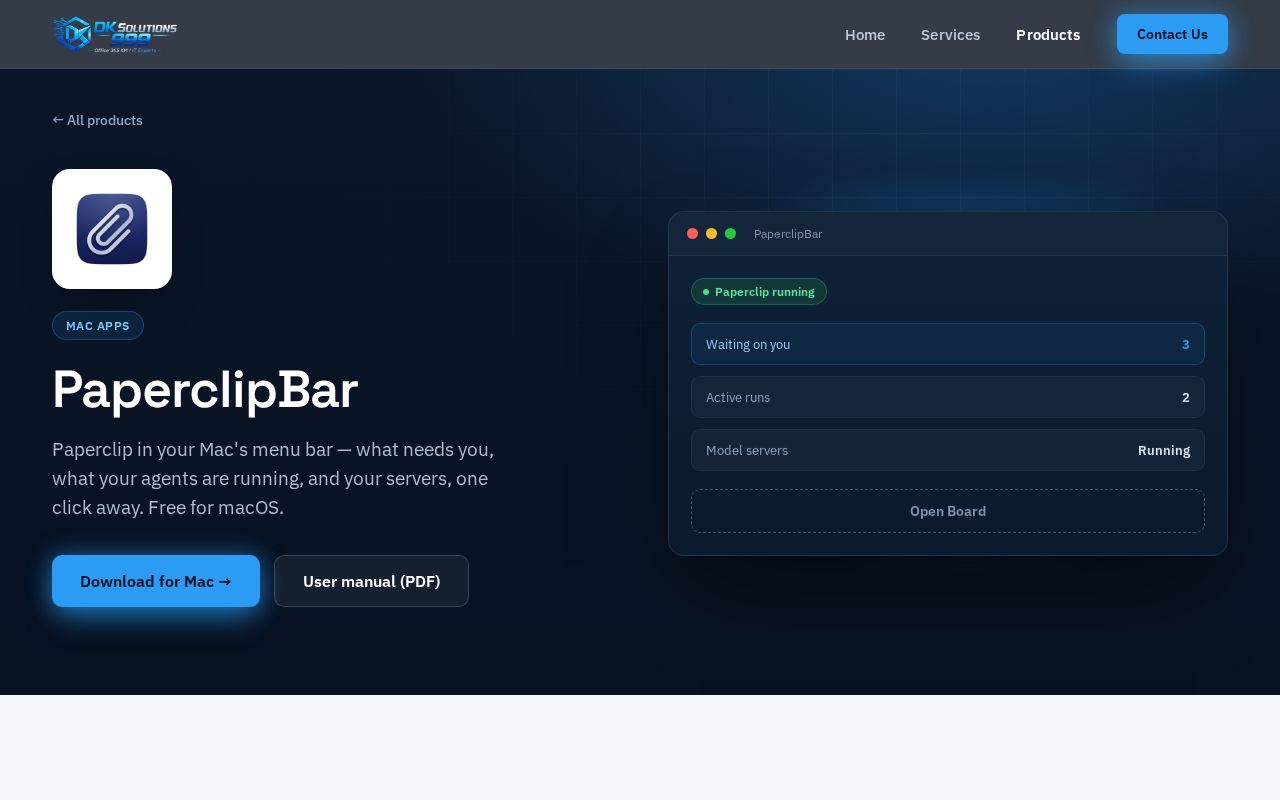Open the User manual (PDF)

(371, 581)
